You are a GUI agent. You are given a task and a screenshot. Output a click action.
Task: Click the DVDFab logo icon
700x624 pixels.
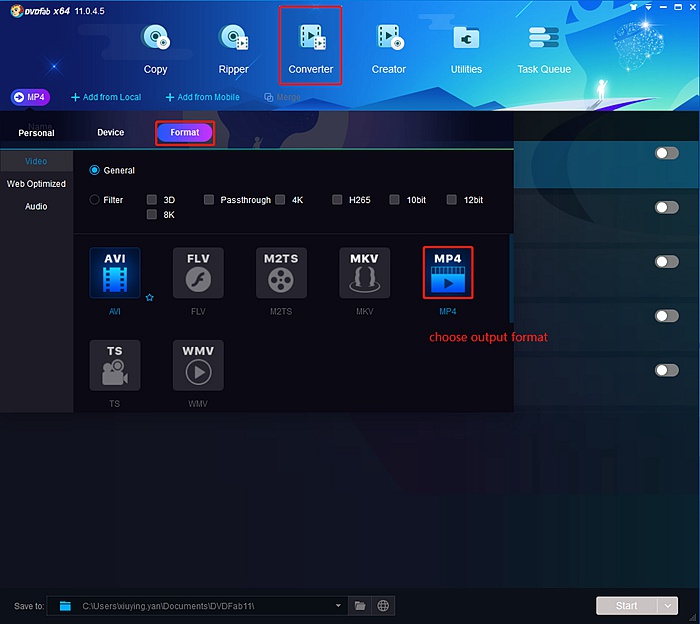pyautogui.click(x=17, y=11)
